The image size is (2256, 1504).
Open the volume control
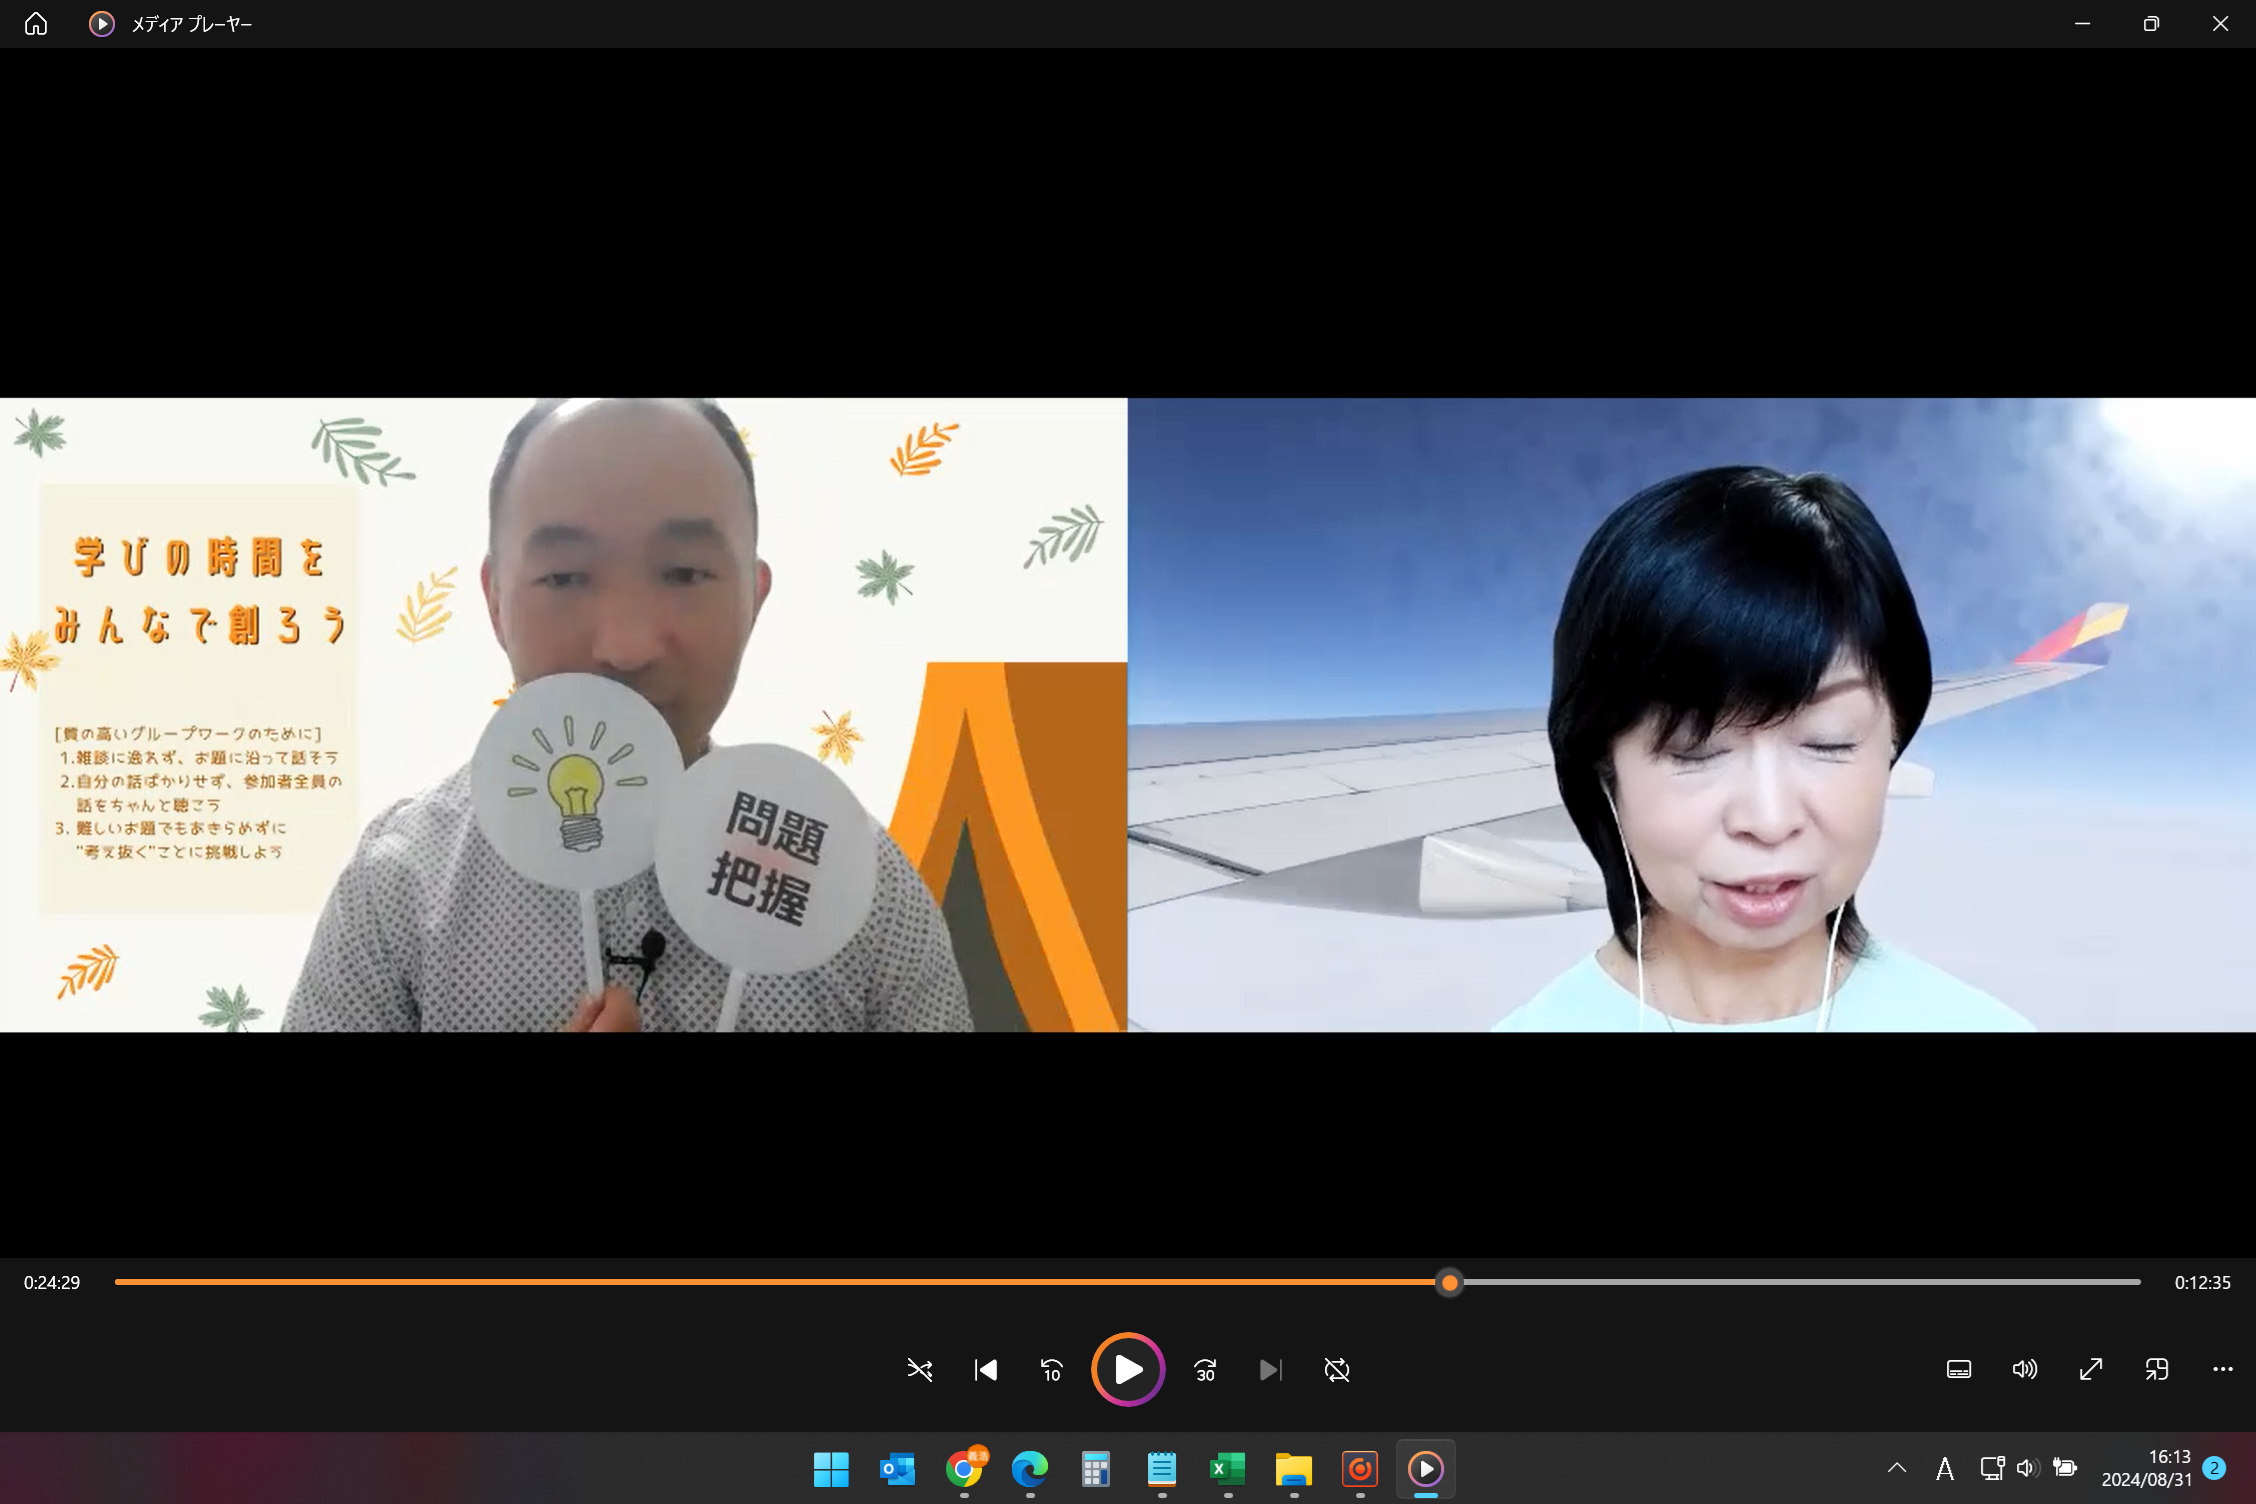[2025, 1370]
